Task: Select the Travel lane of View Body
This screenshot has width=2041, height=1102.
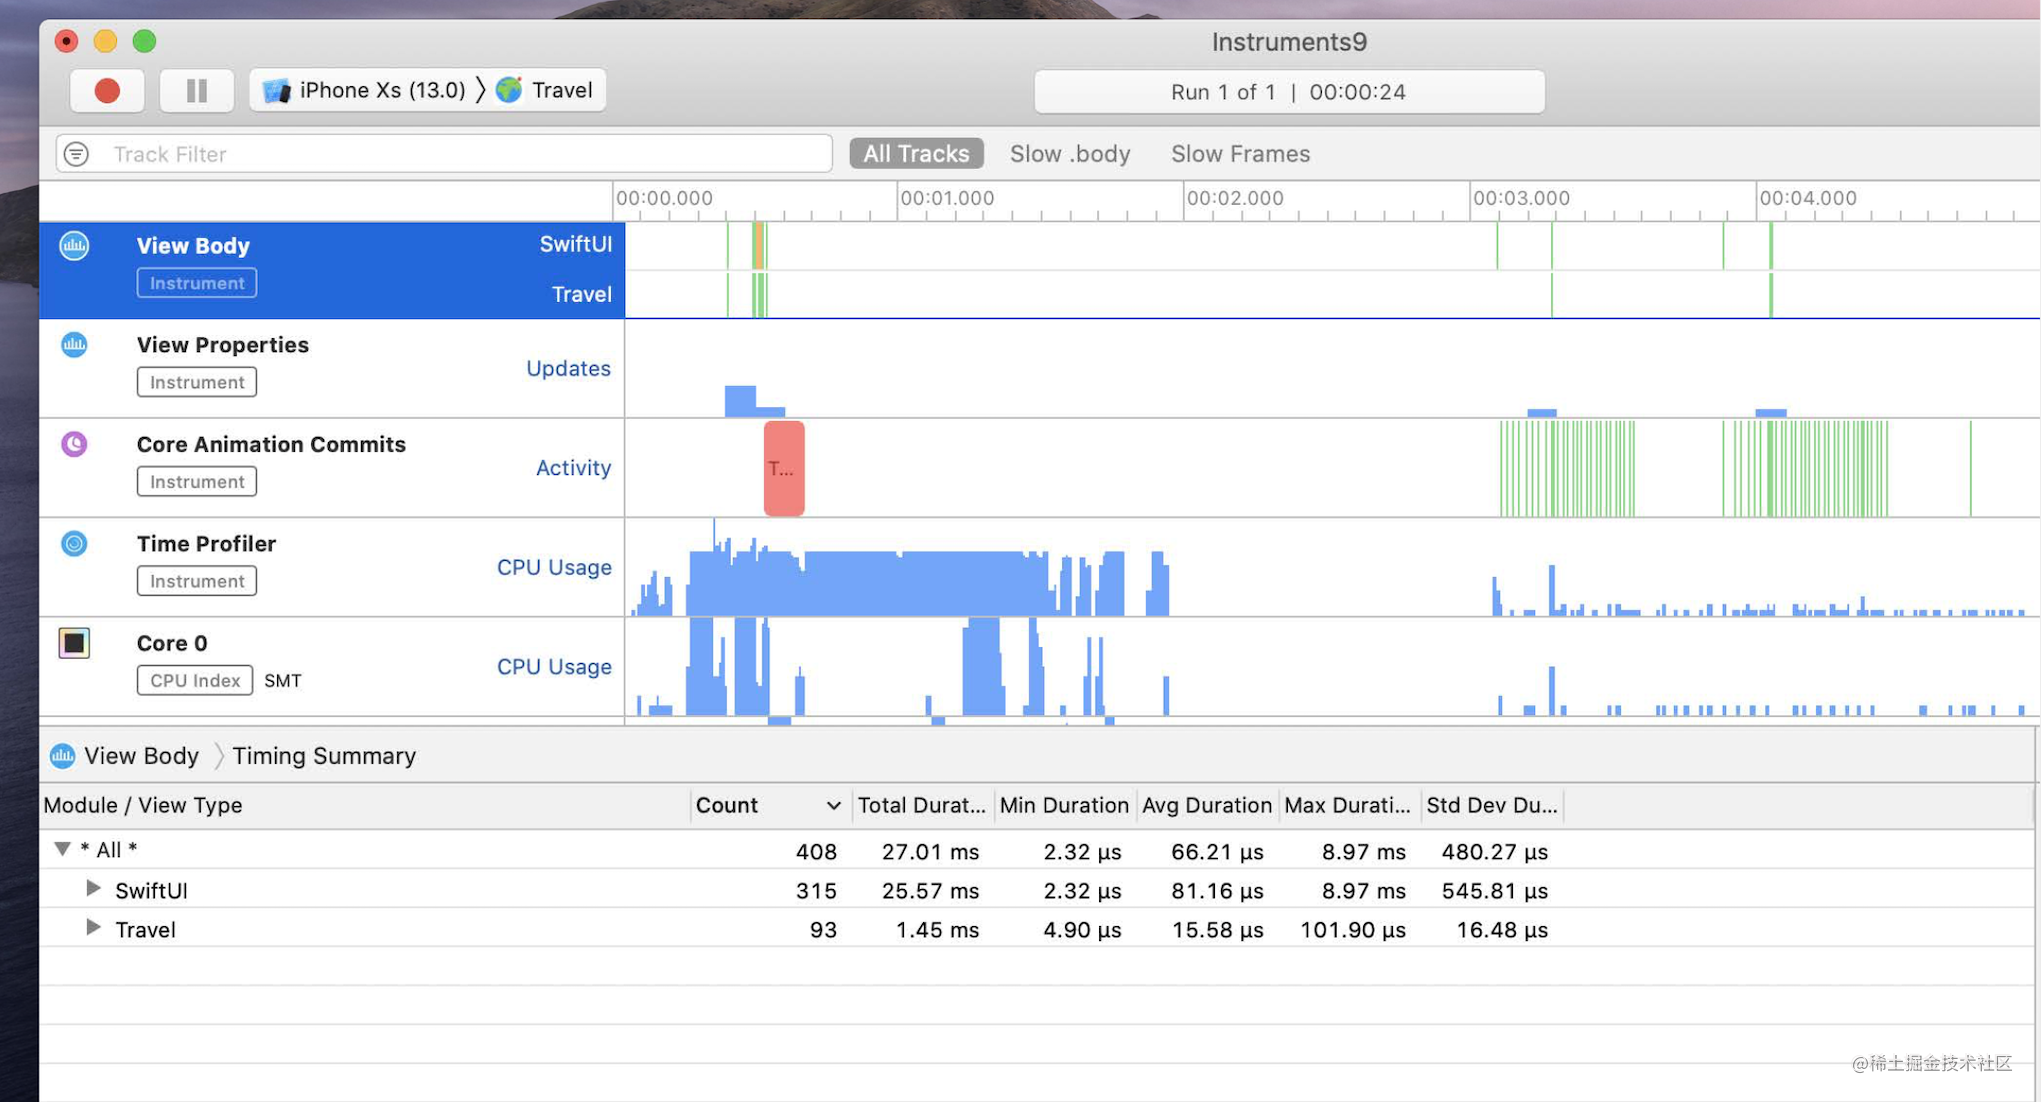Action: click(x=581, y=294)
